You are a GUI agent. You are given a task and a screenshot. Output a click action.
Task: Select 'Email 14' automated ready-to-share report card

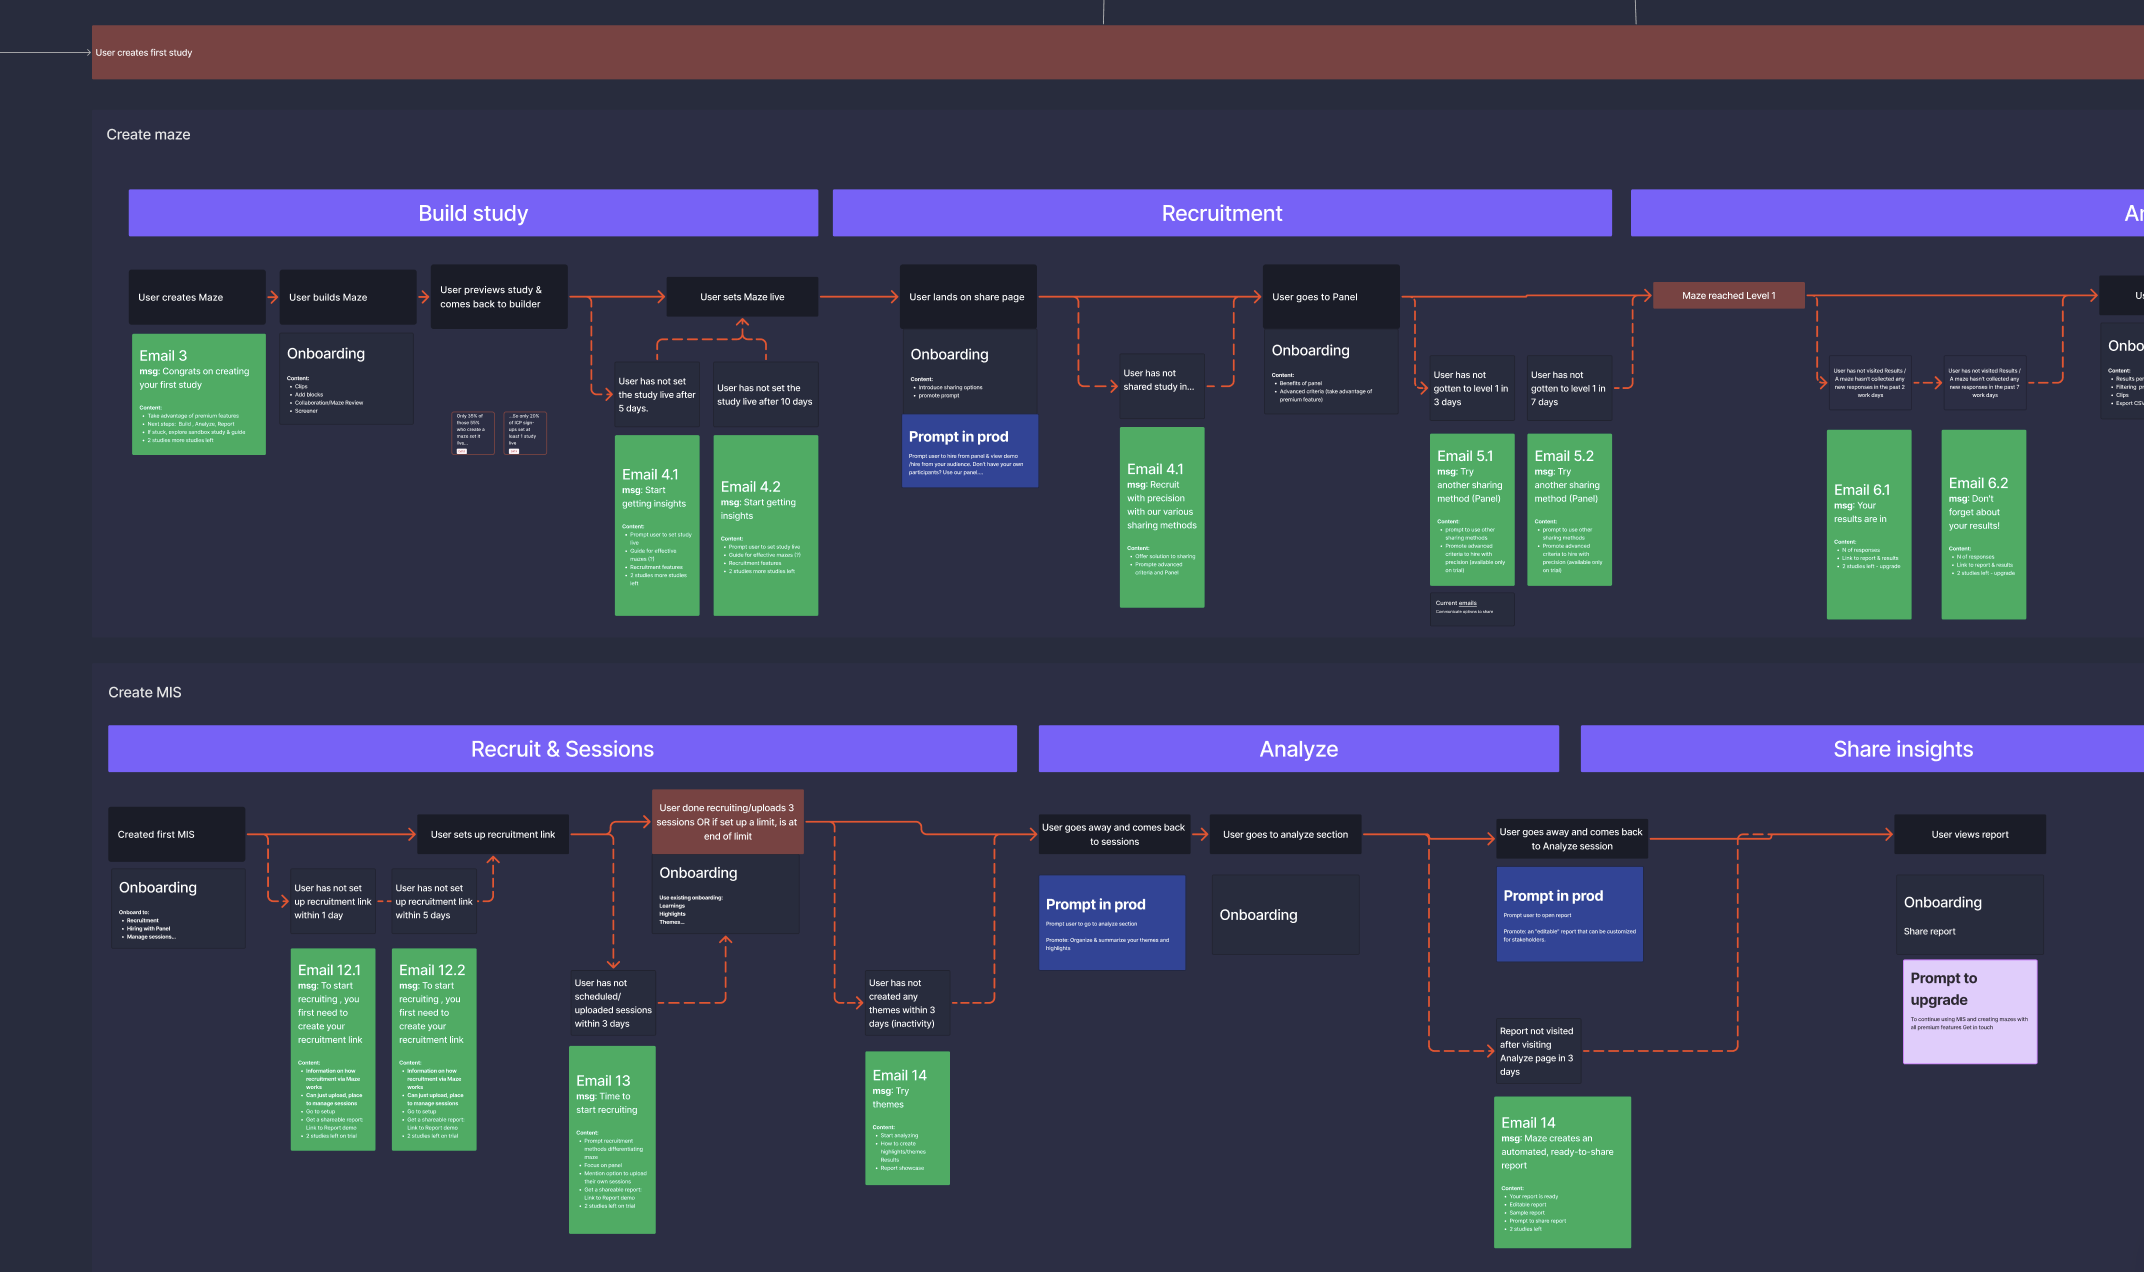tap(1562, 1172)
